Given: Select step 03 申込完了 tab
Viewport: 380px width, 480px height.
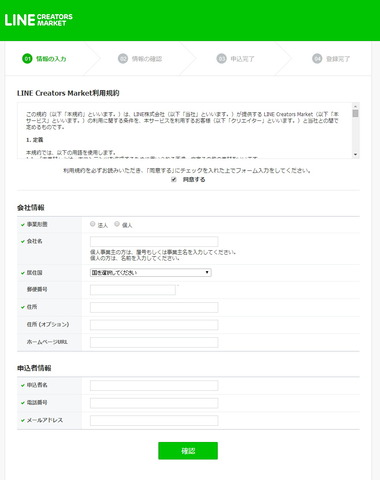Looking at the screenshot, I should pyautogui.click(x=235, y=59).
